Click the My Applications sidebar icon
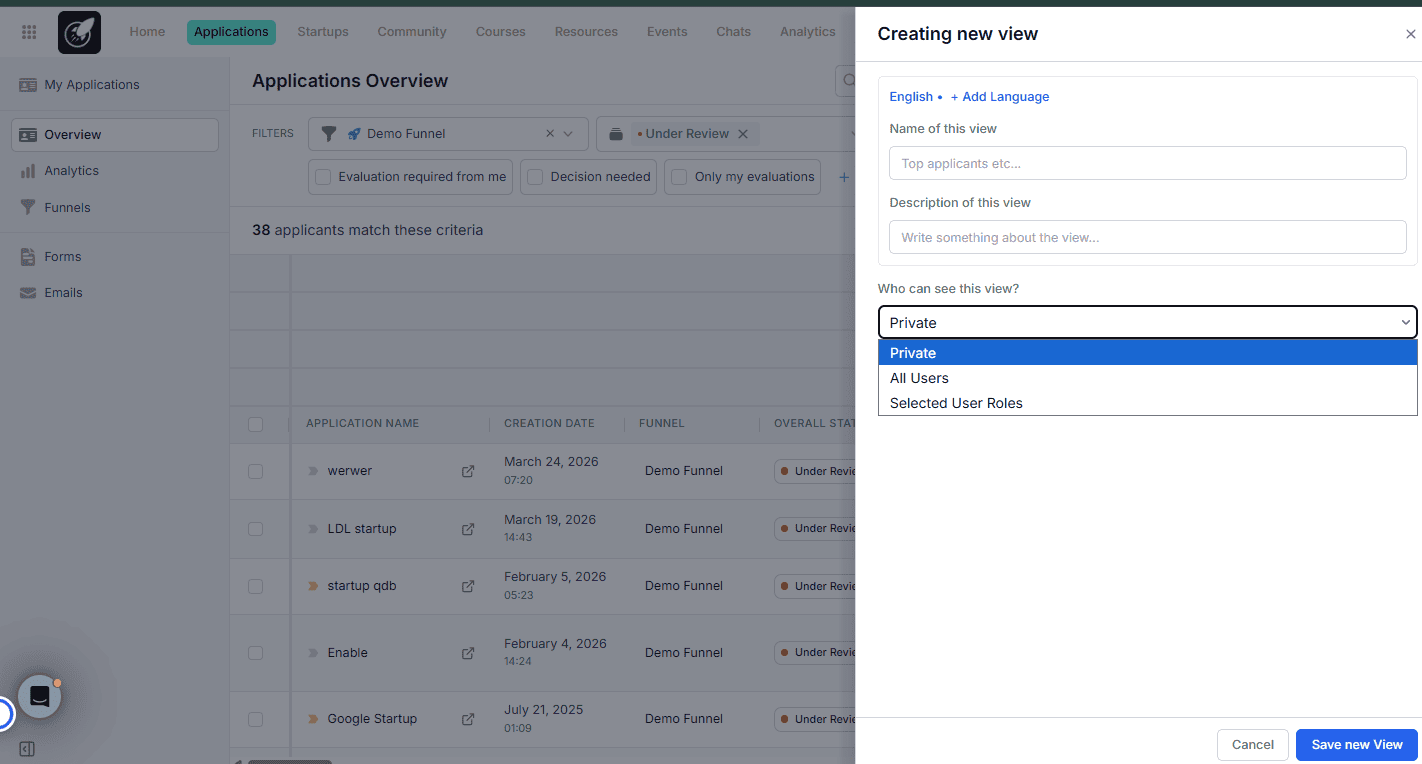Viewport: 1422px width, 764px height. click(x=28, y=85)
